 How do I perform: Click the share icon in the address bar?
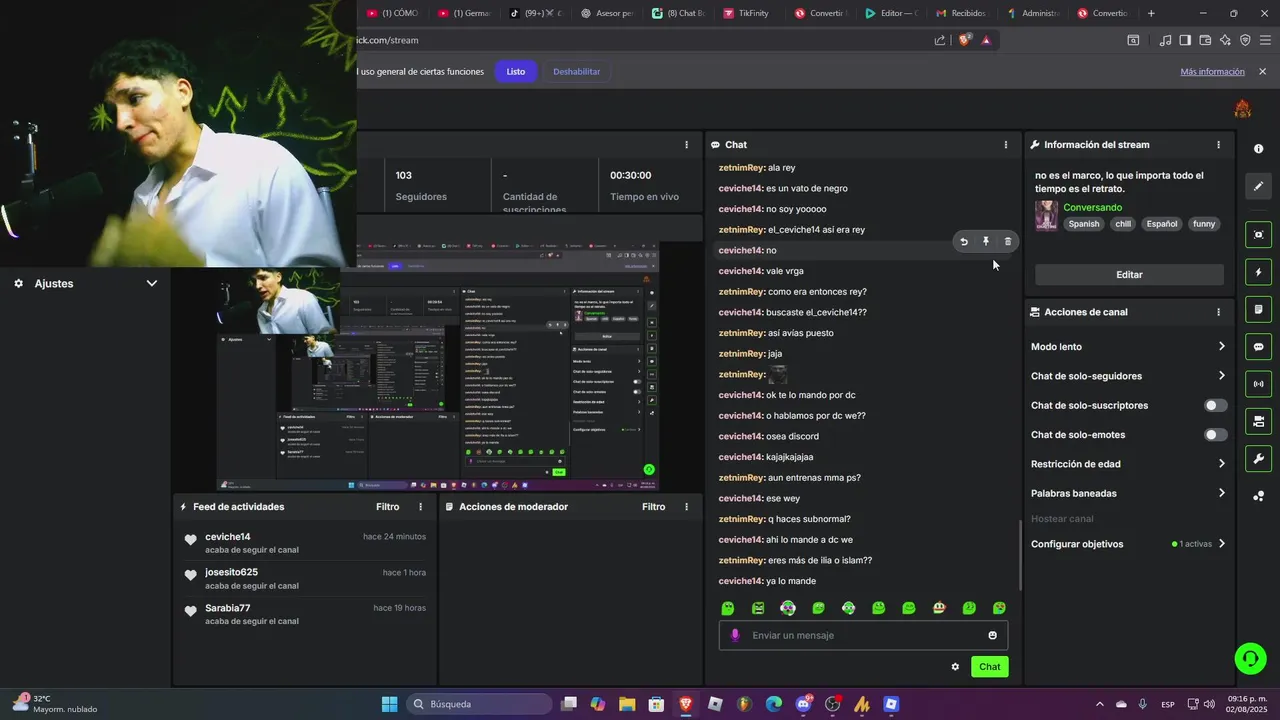[940, 40]
